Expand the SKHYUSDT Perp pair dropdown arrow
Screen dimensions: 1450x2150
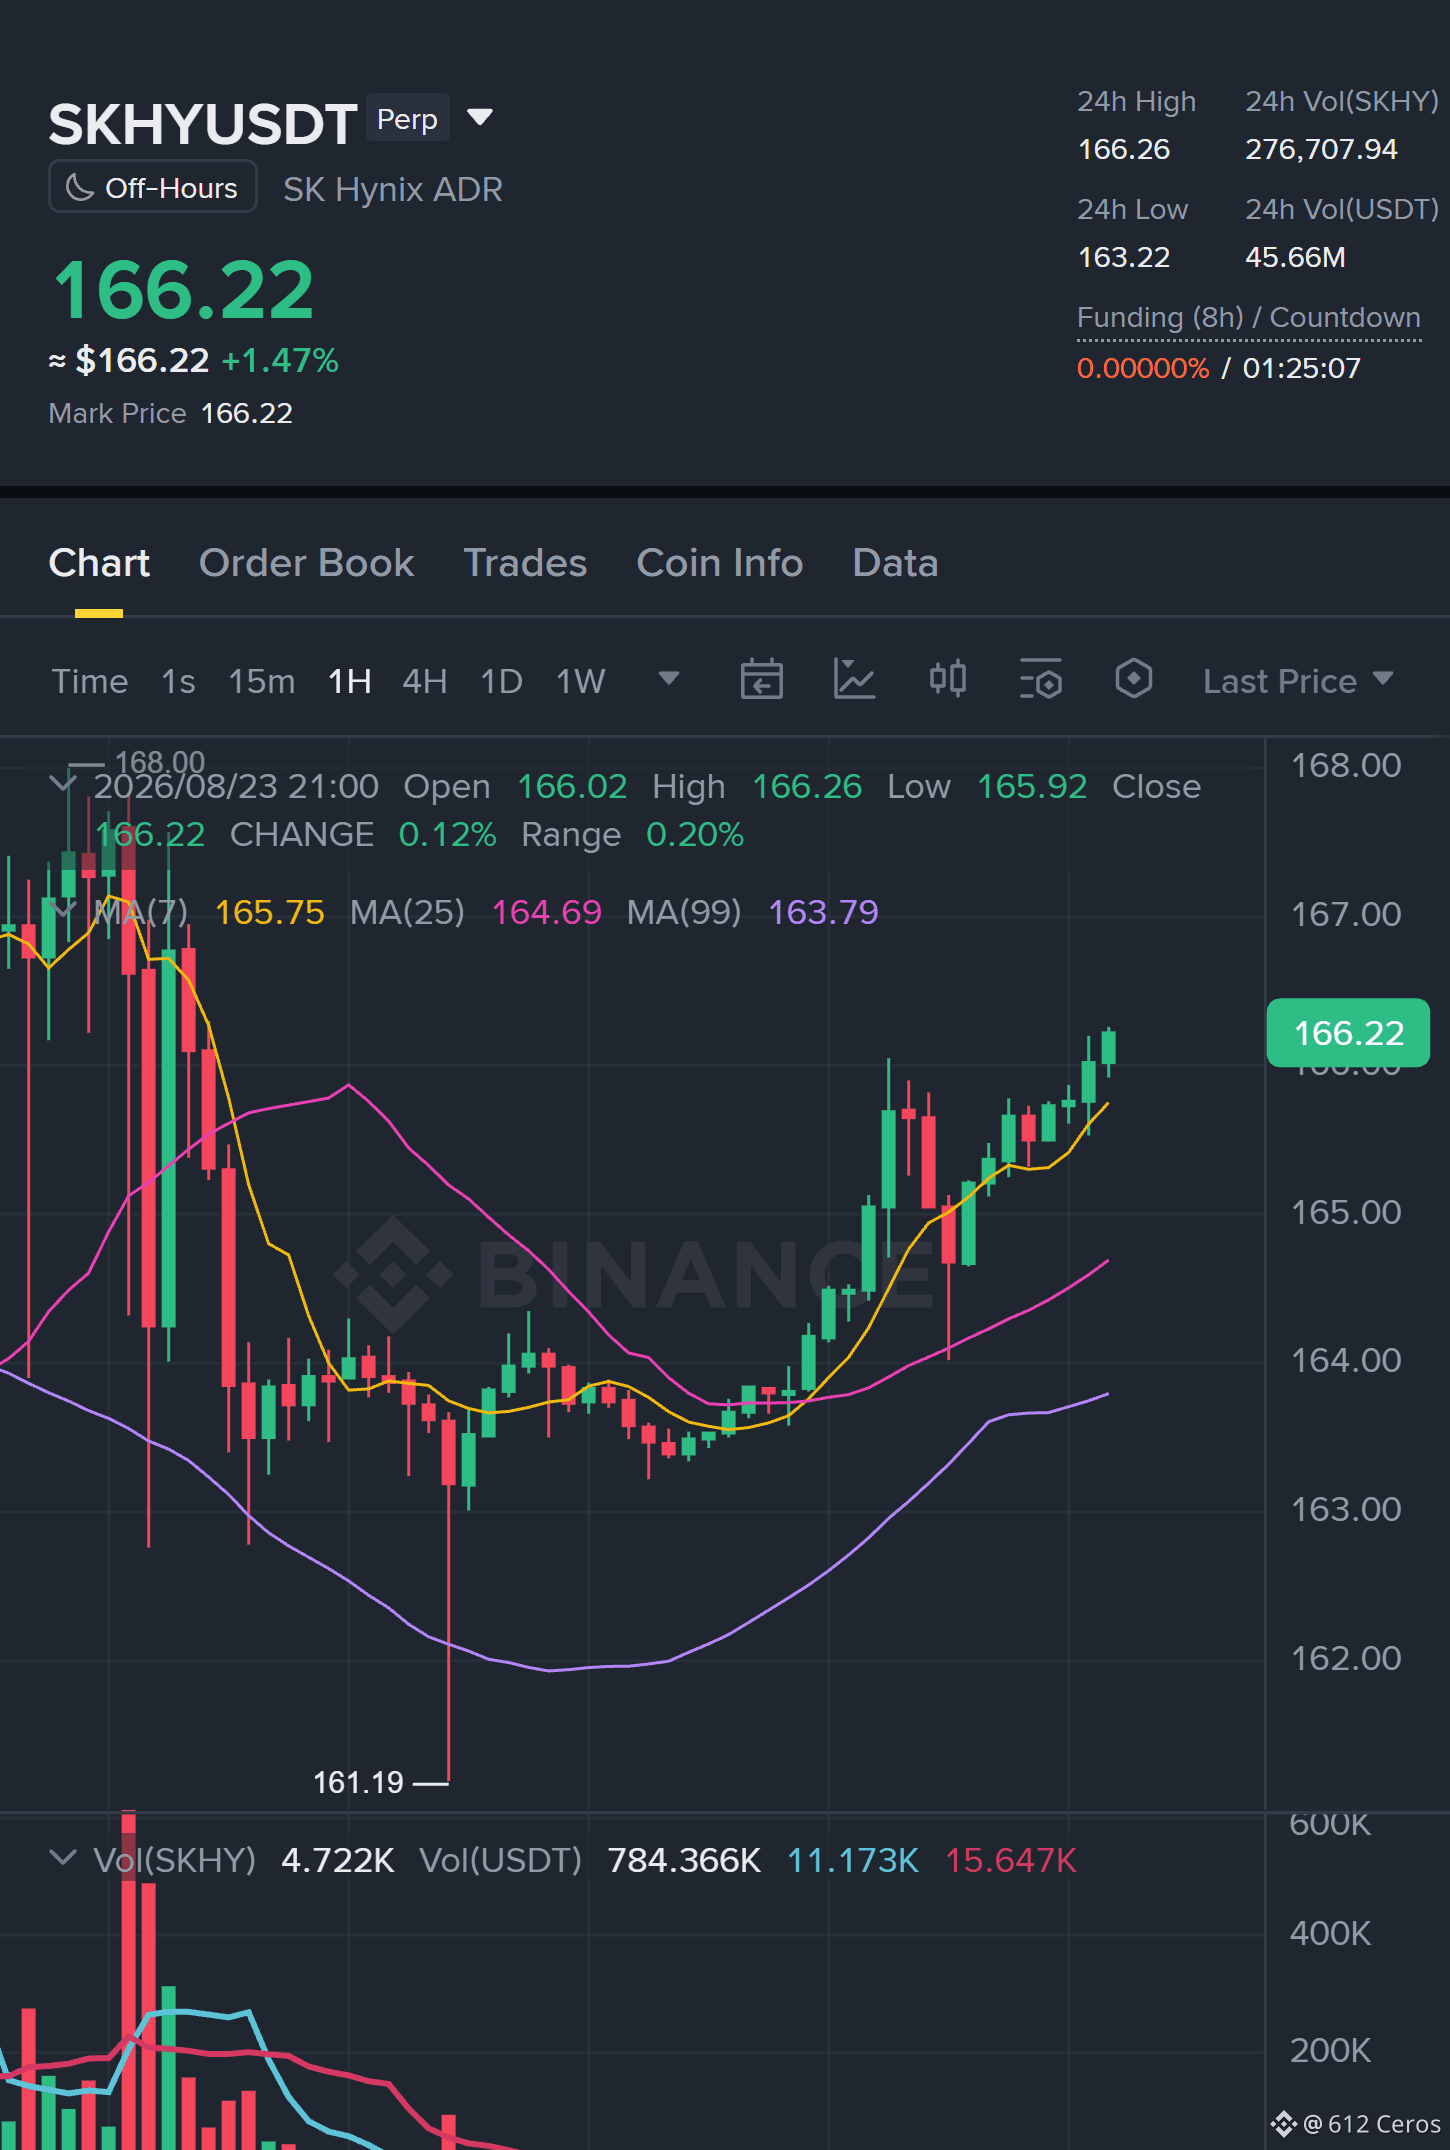(480, 118)
